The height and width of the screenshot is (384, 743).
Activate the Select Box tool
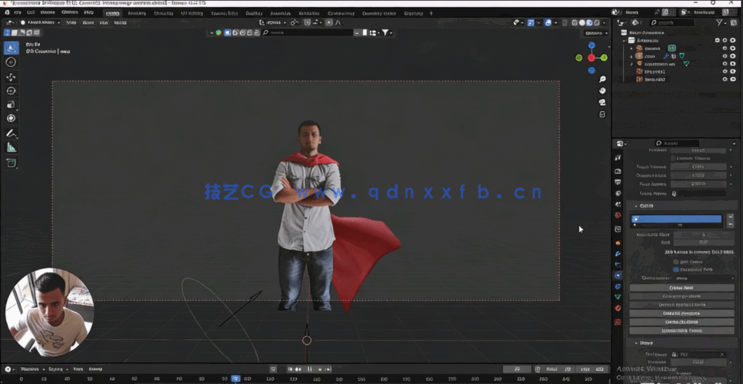pos(11,47)
